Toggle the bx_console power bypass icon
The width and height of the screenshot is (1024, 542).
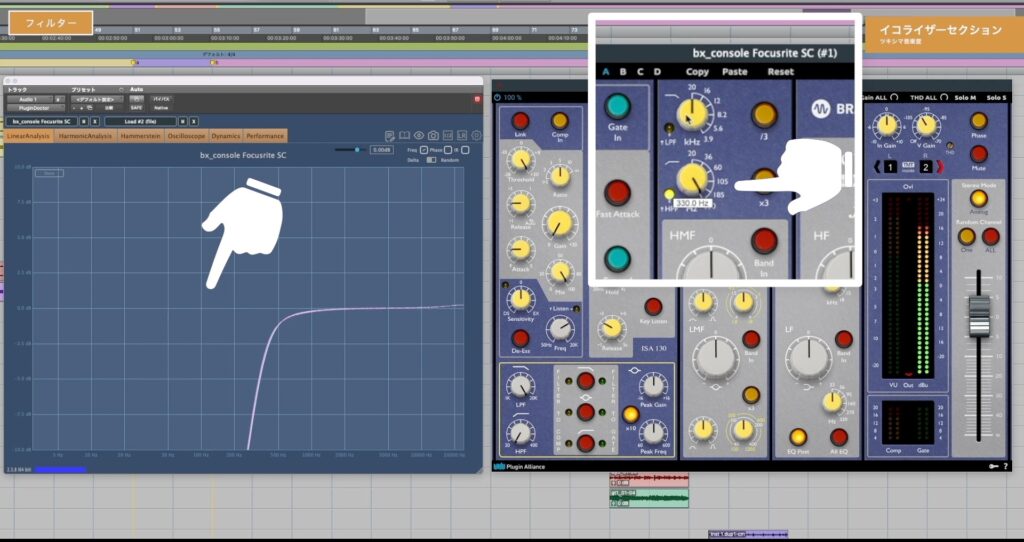[x=498, y=97]
